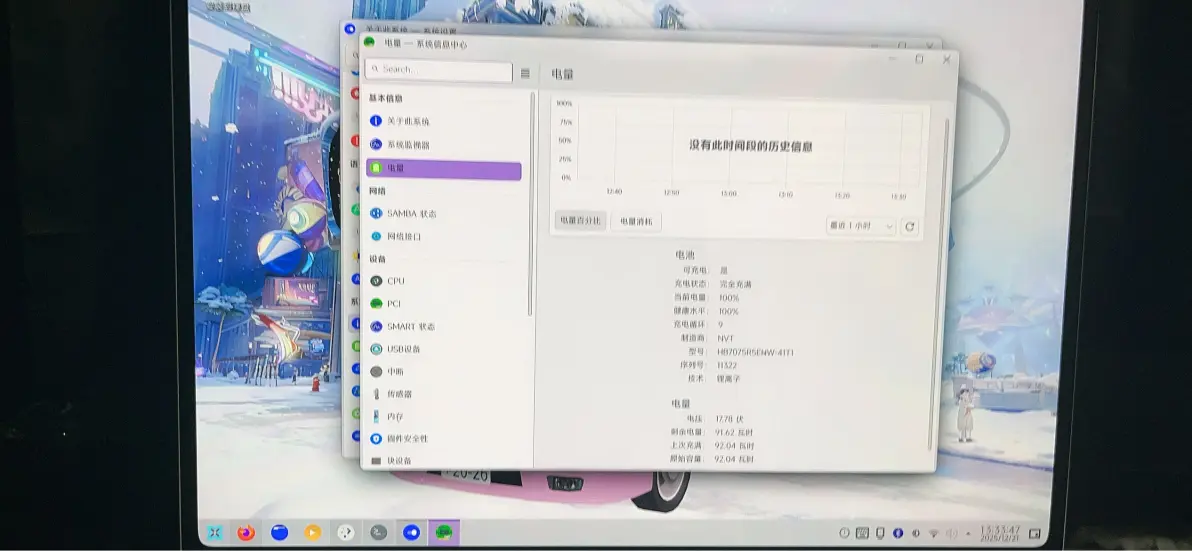Open the application launcher on the taskbar

pyautogui.click(x=215, y=532)
